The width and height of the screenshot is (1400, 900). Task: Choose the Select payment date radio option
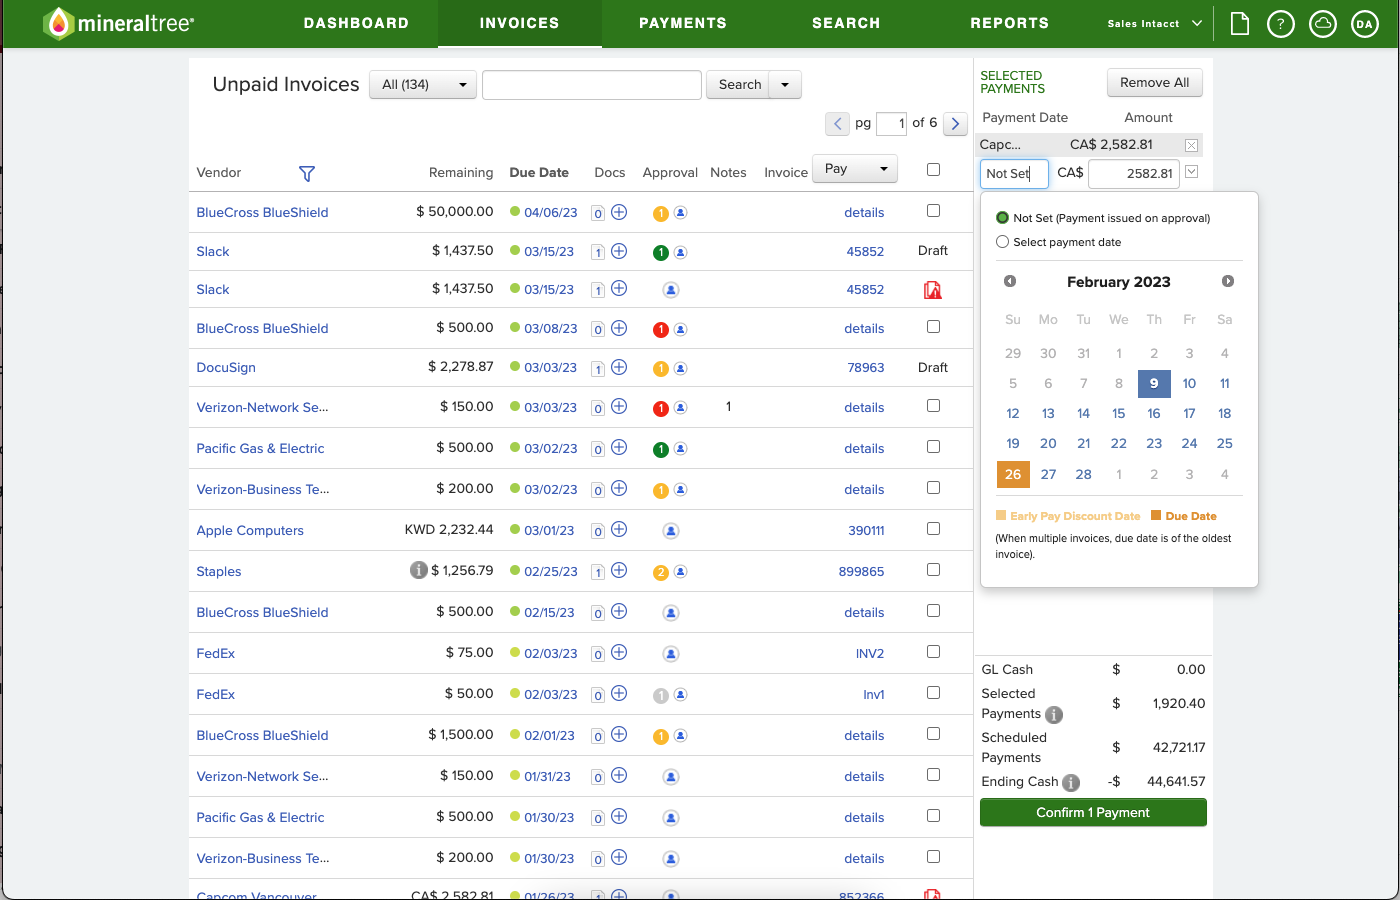tap(1002, 242)
